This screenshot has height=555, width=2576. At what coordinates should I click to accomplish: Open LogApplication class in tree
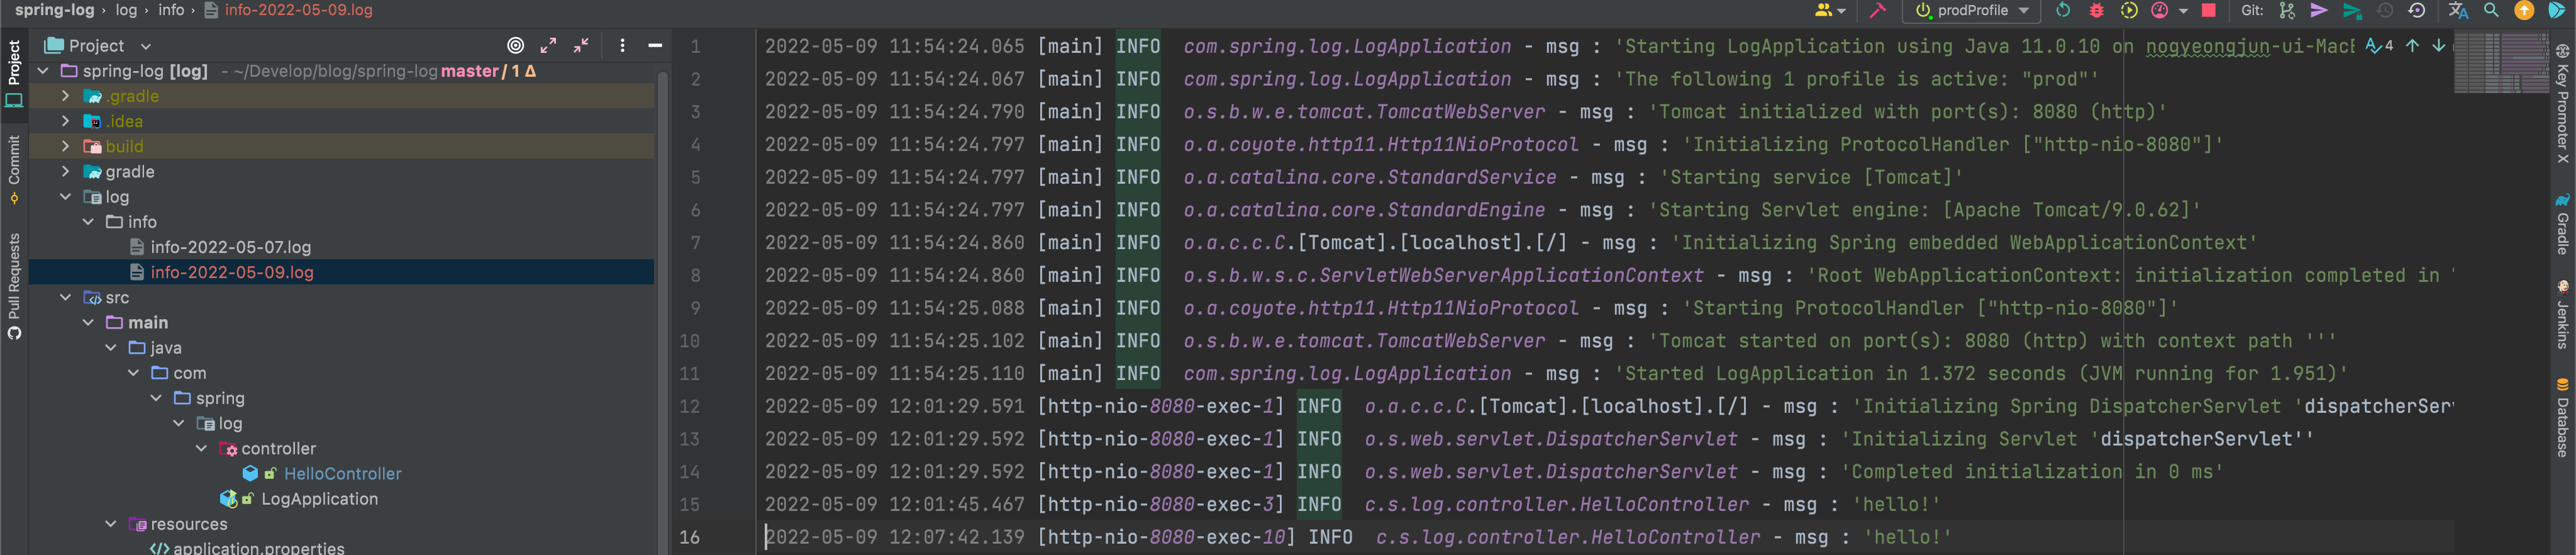(319, 499)
